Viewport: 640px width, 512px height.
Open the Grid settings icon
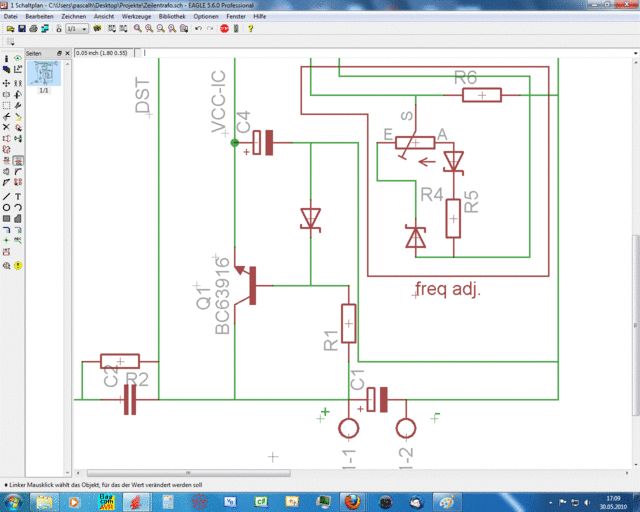pyautogui.click(x=11, y=42)
